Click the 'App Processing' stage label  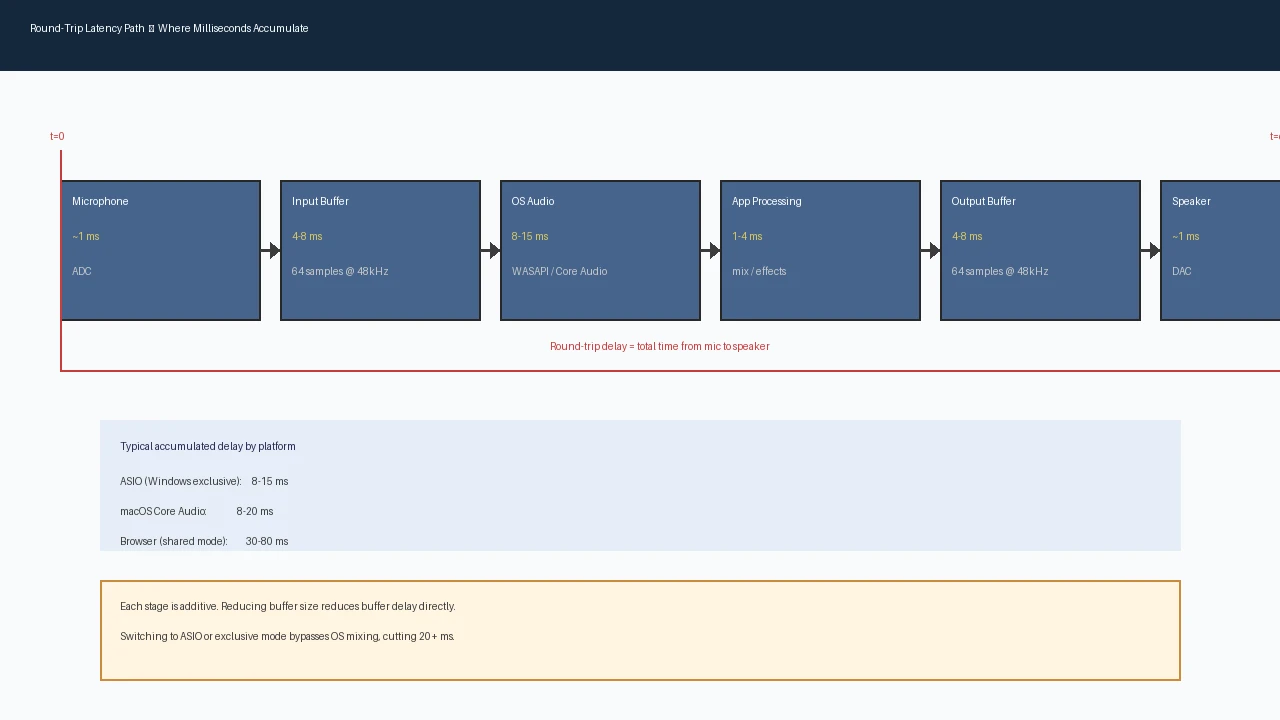pyautogui.click(x=767, y=201)
